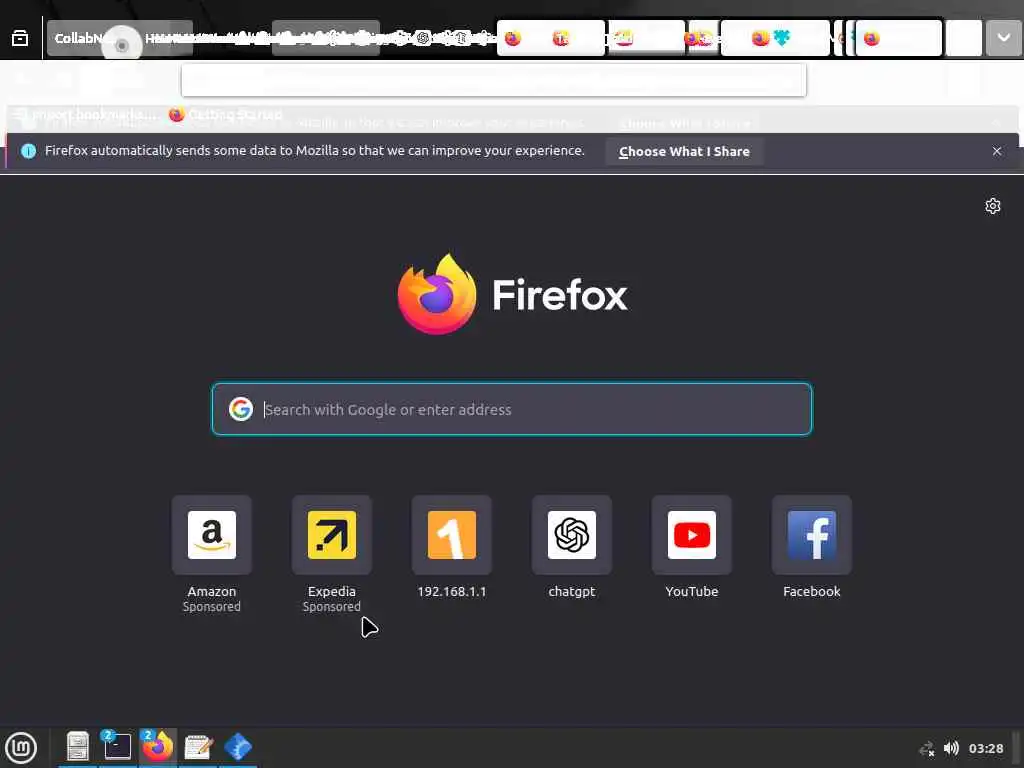Viewport: 1024px width, 768px height.
Task: Open the file manager in the taskbar
Action: 78,746
